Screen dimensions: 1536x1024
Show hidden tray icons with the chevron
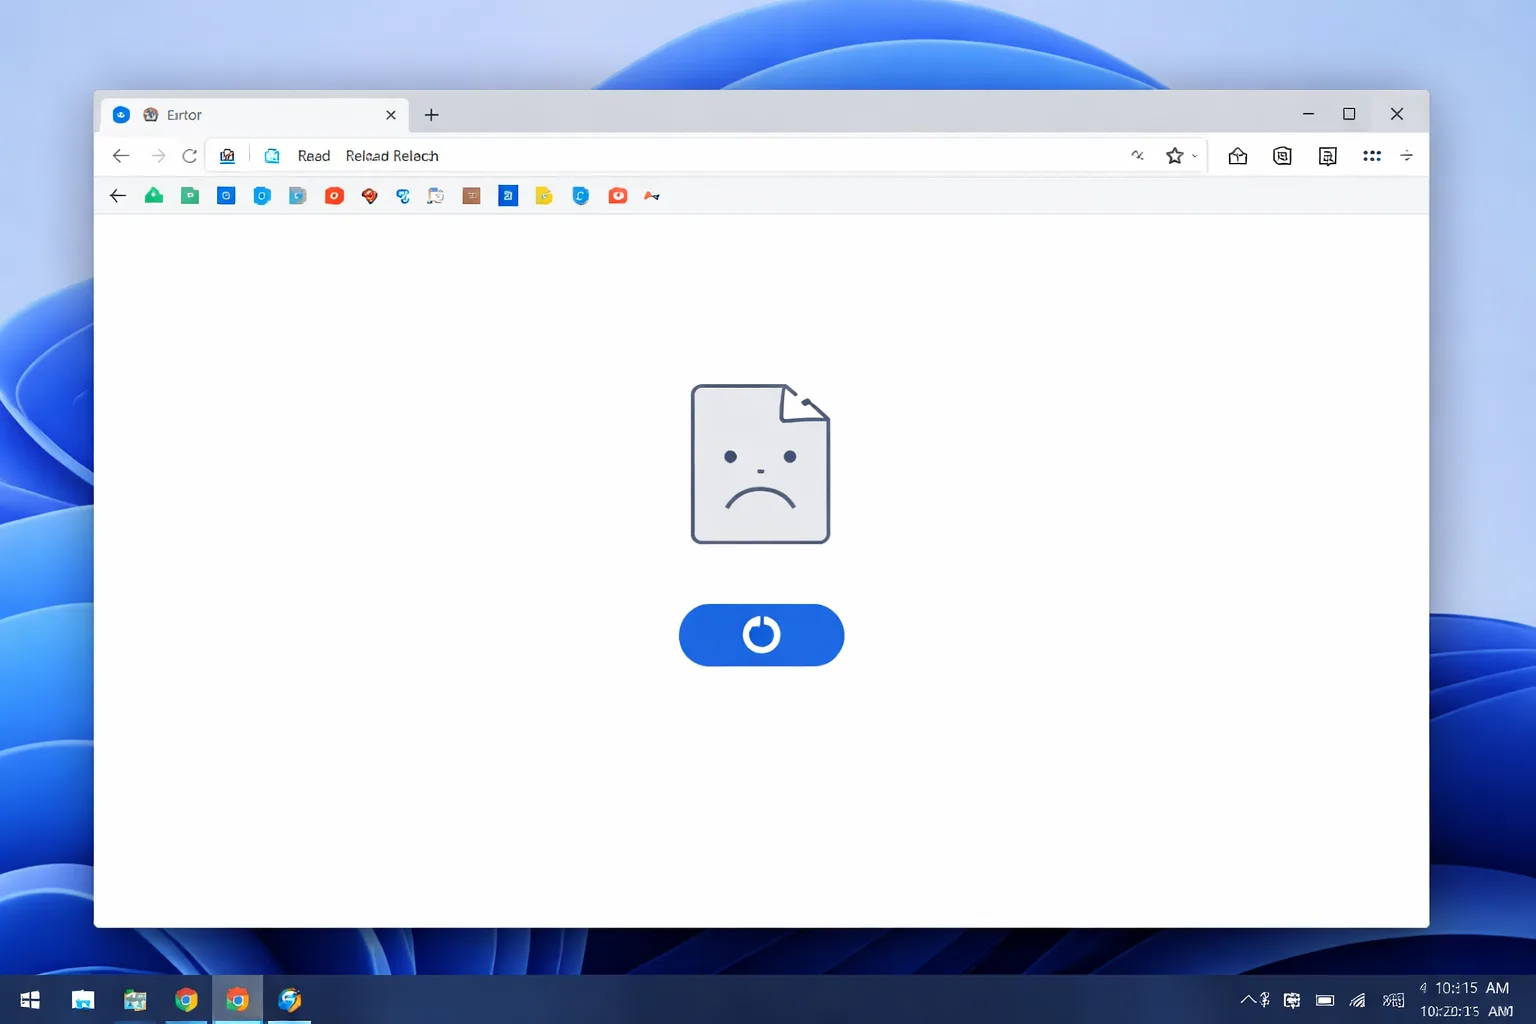click(x=1247, y=1000)
